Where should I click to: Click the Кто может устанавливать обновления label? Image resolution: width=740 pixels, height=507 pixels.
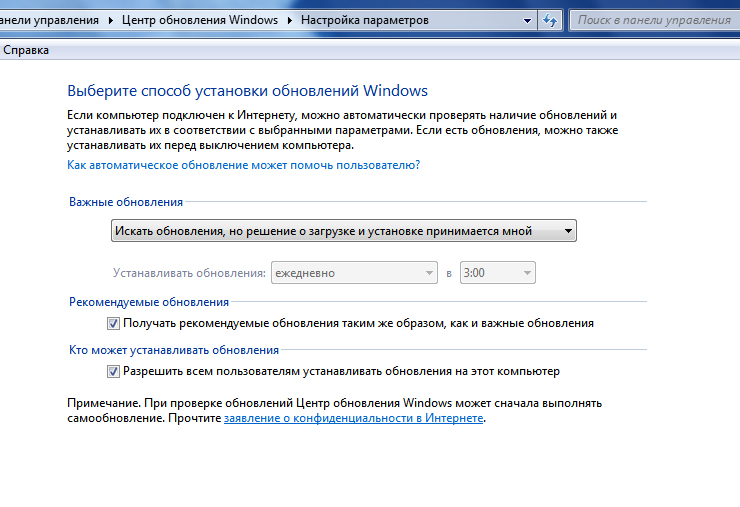[174, 350]
